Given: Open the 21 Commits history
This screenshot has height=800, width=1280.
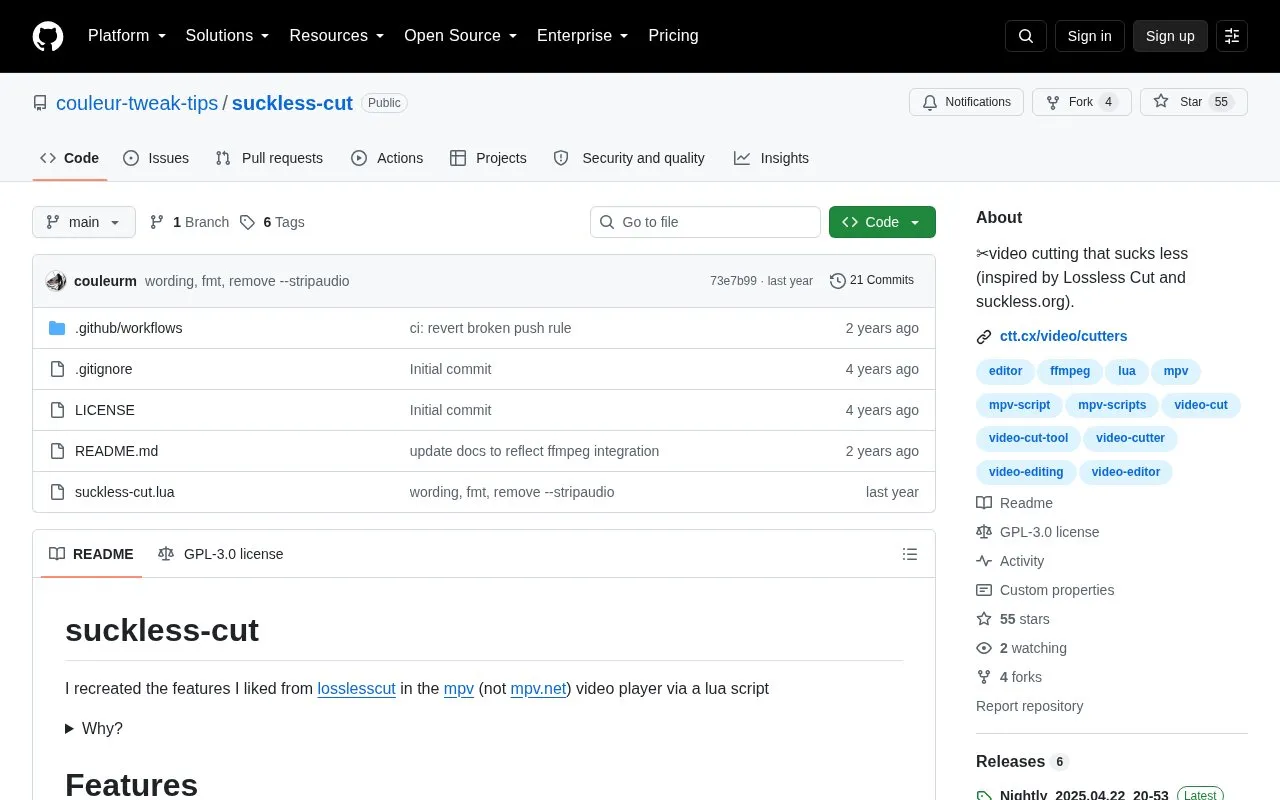Looking at the screenshot, I should [x=872, y=281].
